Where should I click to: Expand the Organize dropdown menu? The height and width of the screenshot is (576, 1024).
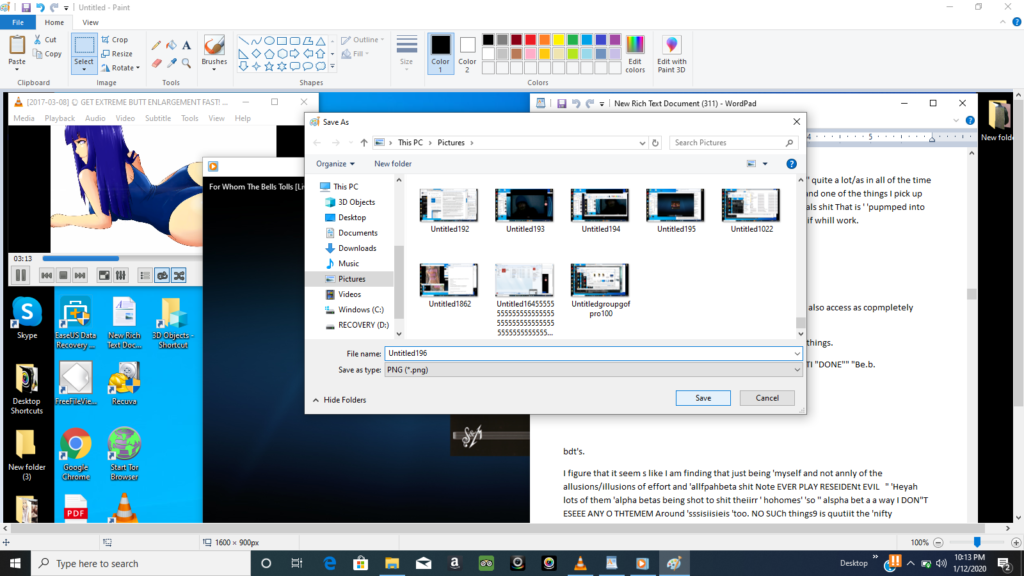pyautogui.click(x=335, y=164)
